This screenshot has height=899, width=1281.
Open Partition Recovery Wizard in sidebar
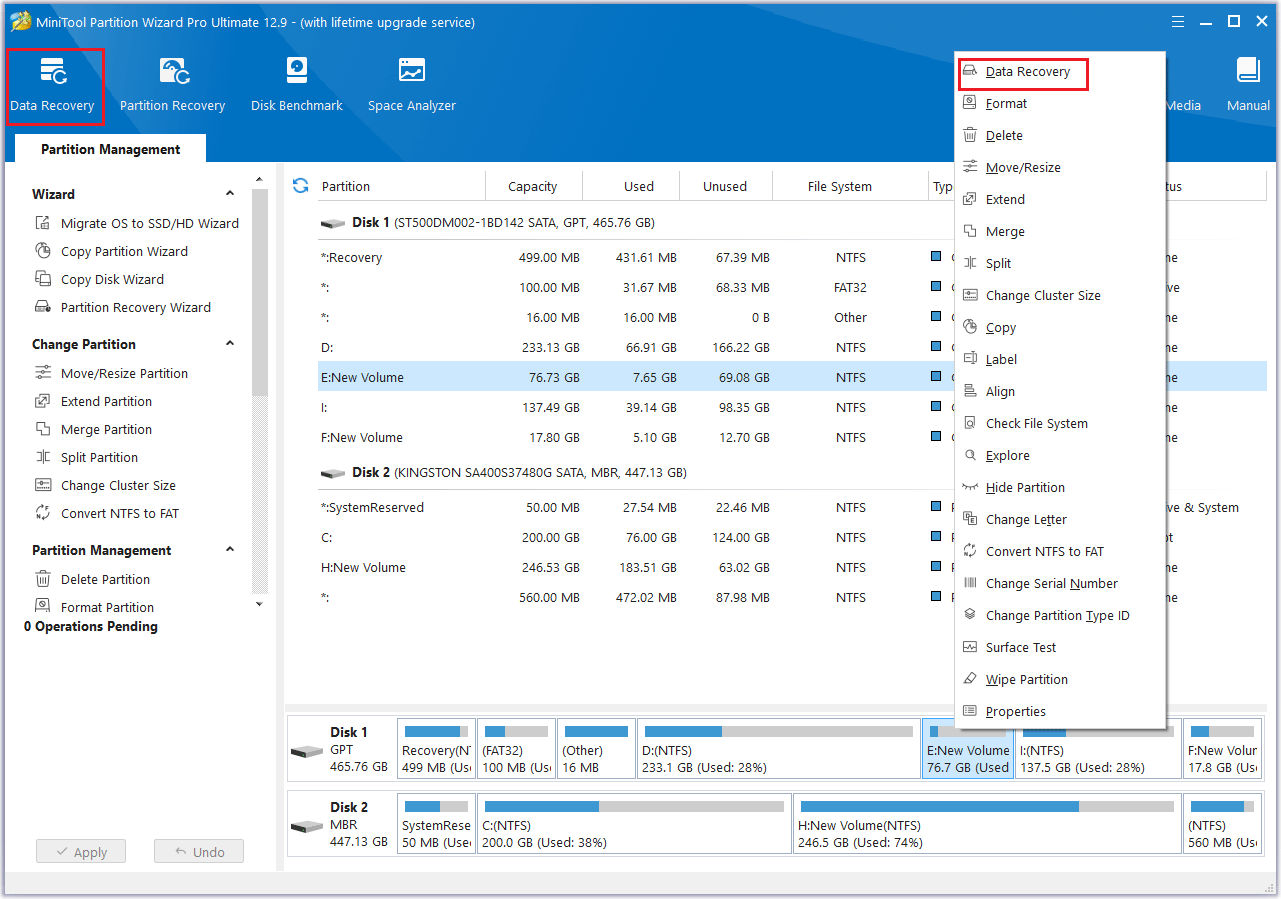point(123,308)
